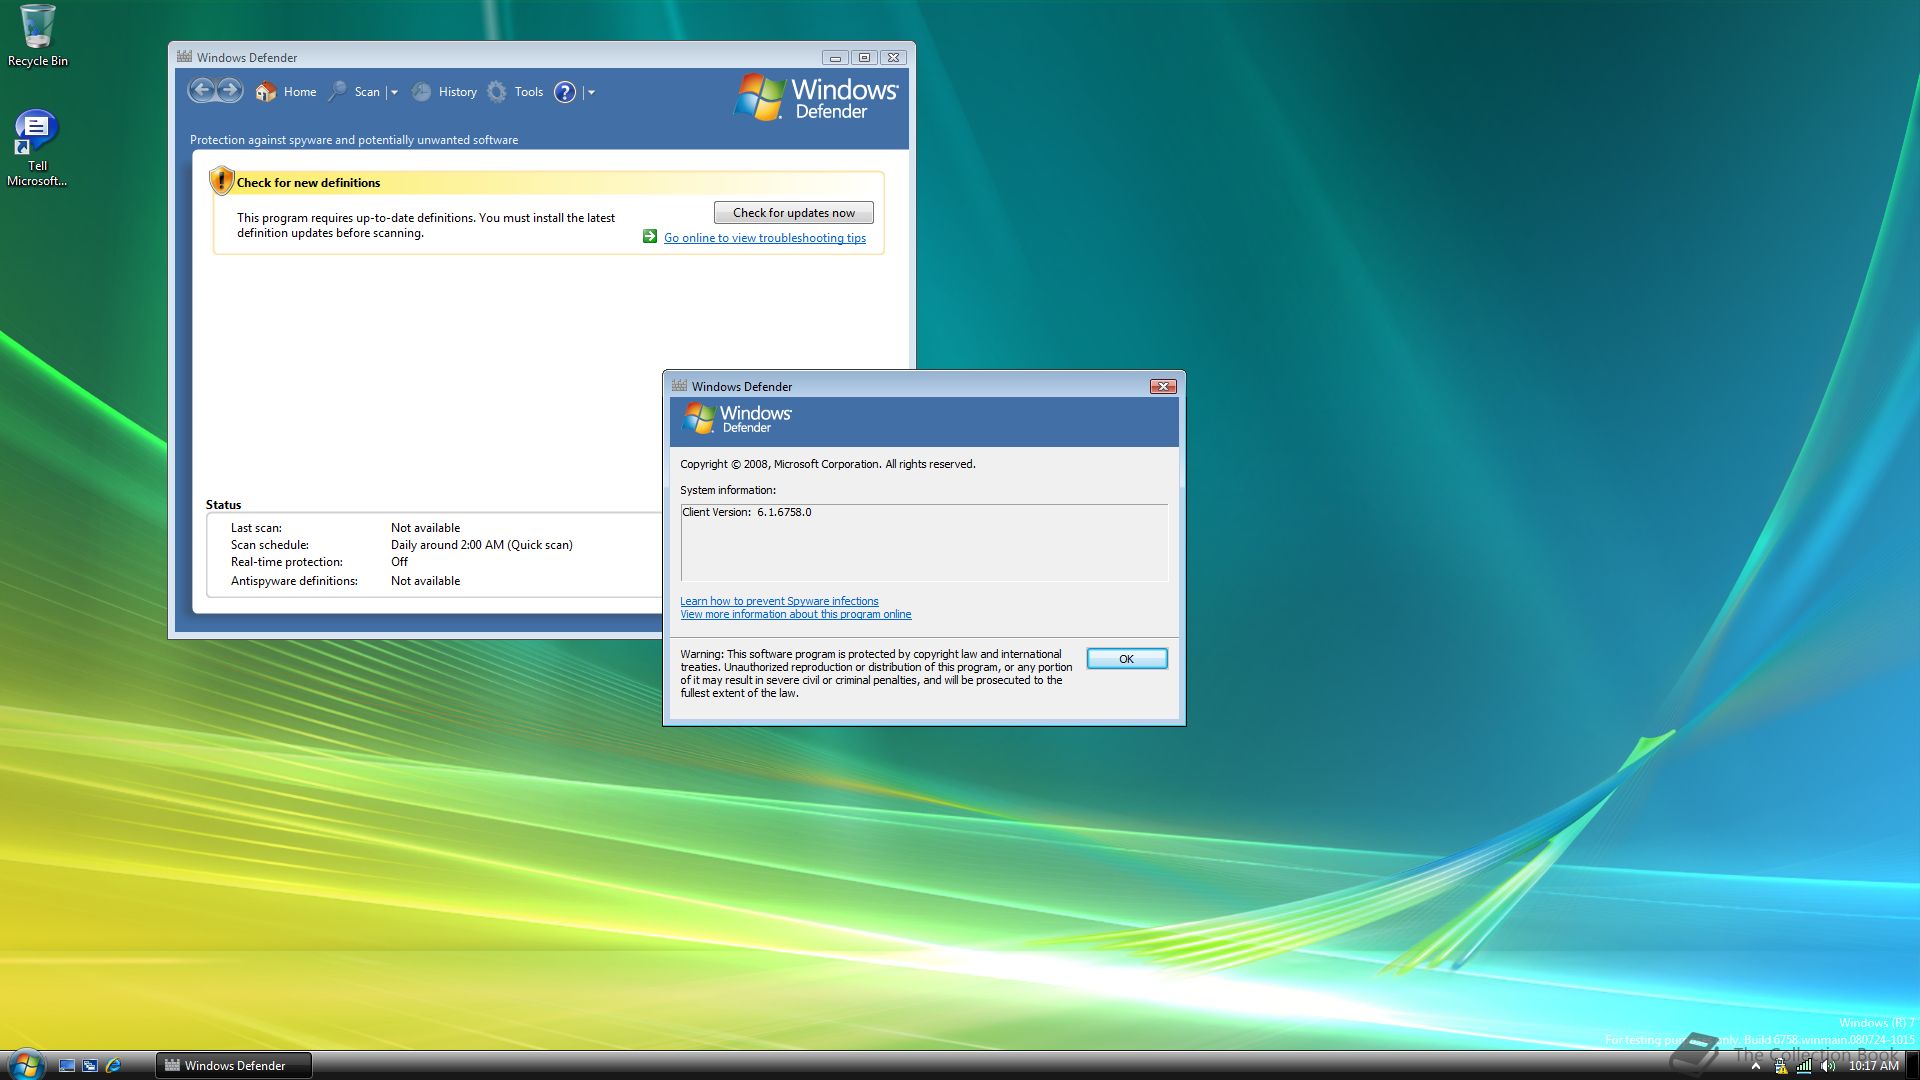Click the Real-time protection 'Off' value

click(x=399, y=562)
